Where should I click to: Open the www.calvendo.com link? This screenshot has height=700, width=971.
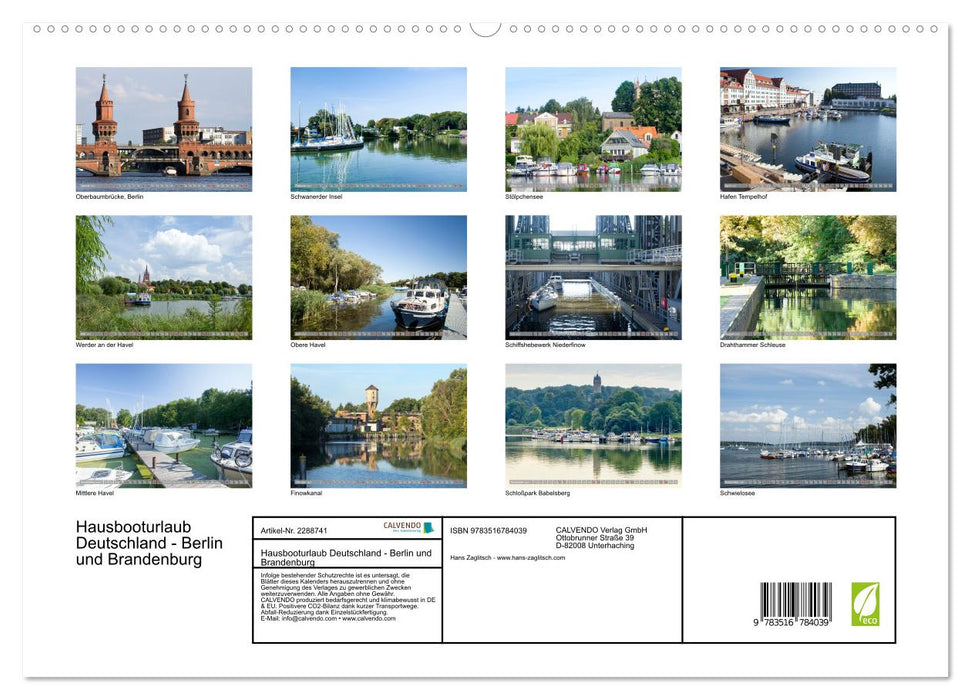pos(368,618)
